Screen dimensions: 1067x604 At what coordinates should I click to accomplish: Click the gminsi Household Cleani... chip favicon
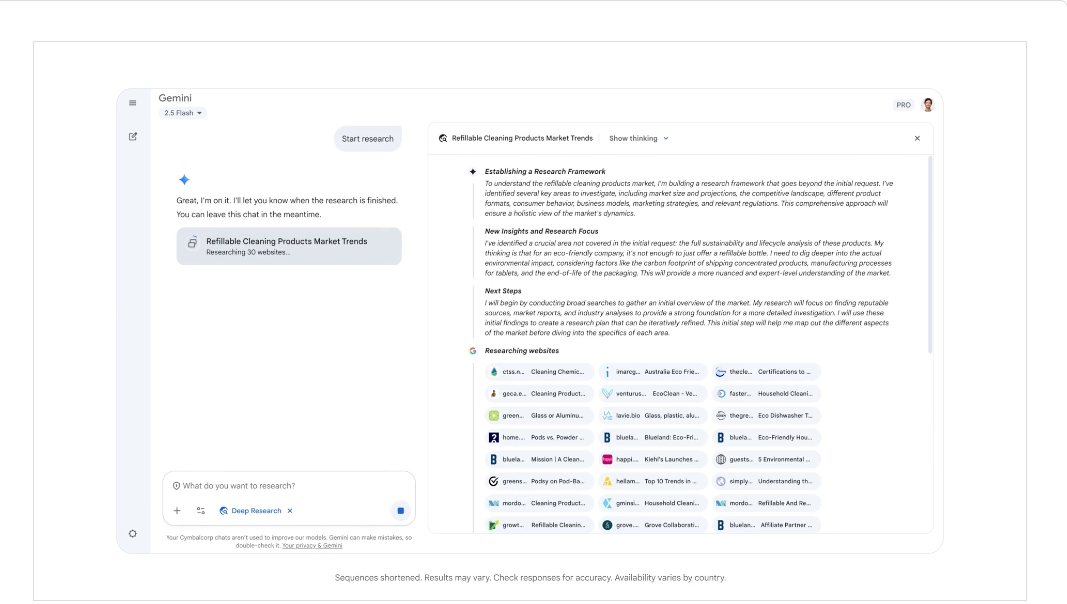(608, 503)
